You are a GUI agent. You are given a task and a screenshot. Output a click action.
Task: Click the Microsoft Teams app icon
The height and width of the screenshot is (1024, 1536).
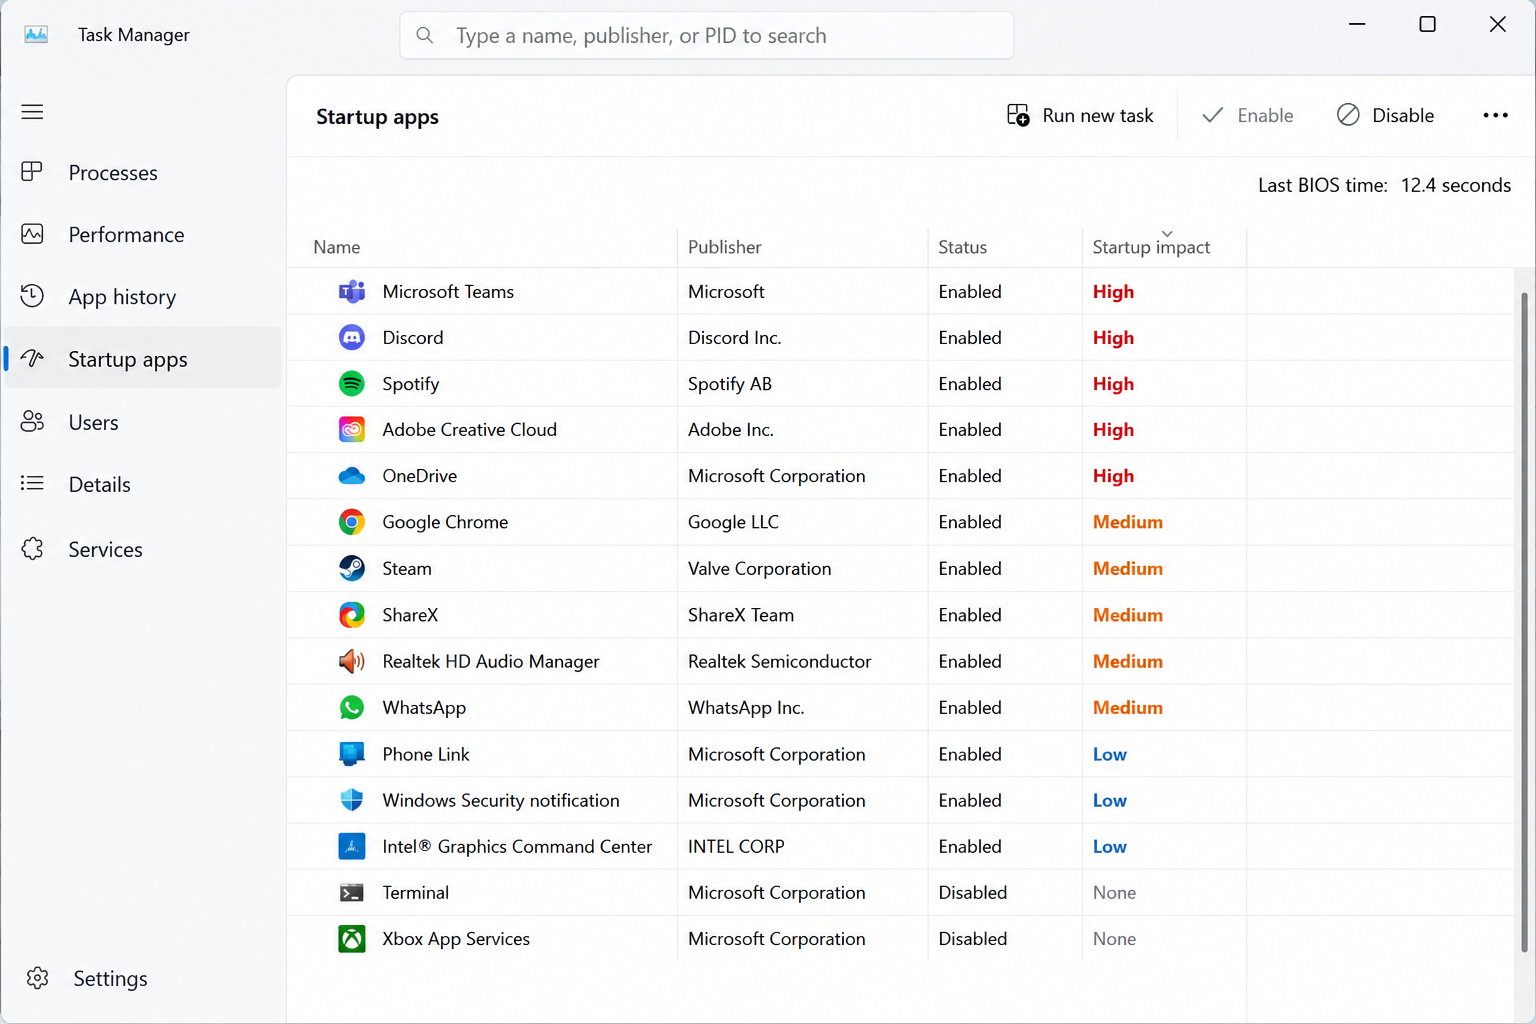(352, 292)
